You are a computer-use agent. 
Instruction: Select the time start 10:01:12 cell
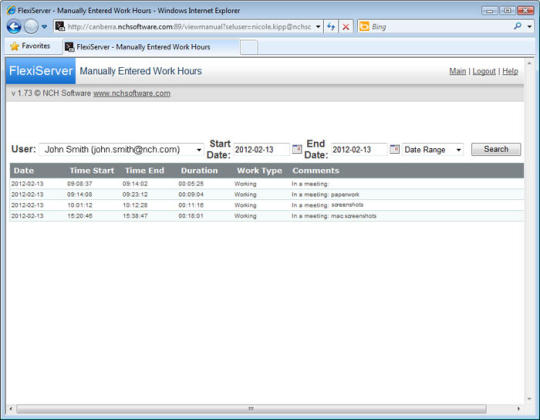pyautogui.click(x=80, y=205)
